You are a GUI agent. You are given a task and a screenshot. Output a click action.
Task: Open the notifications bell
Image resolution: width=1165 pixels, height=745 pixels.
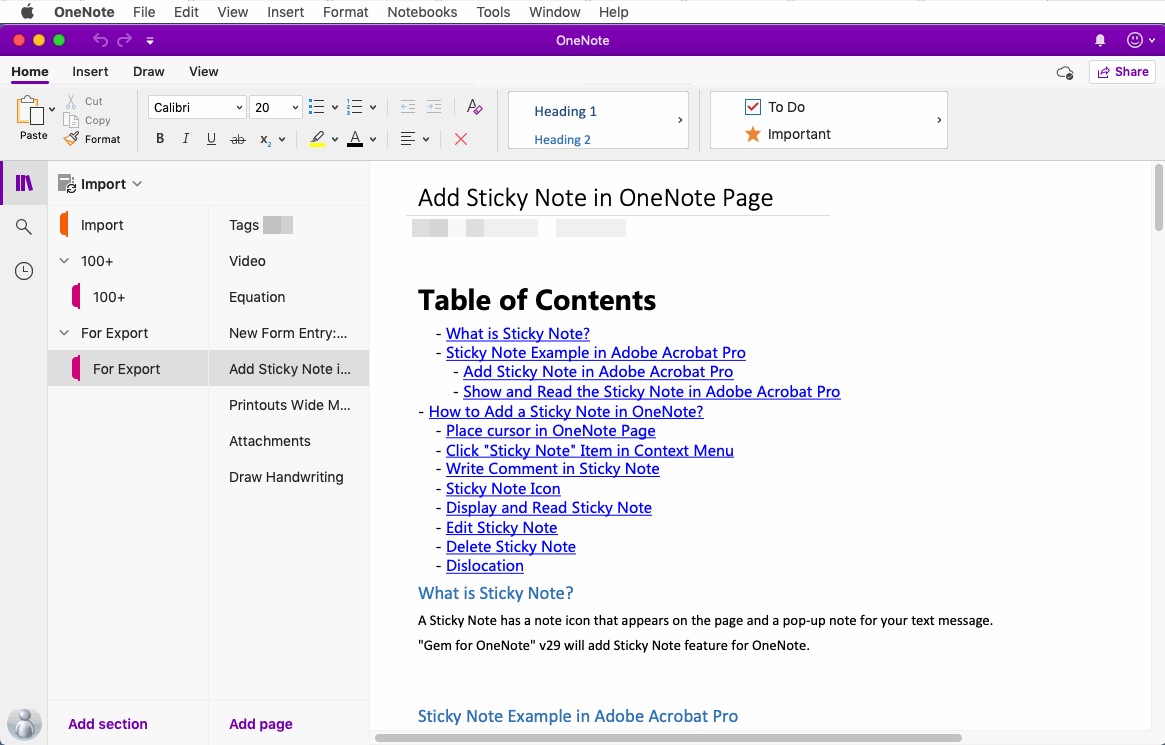tap(1100, 40)
